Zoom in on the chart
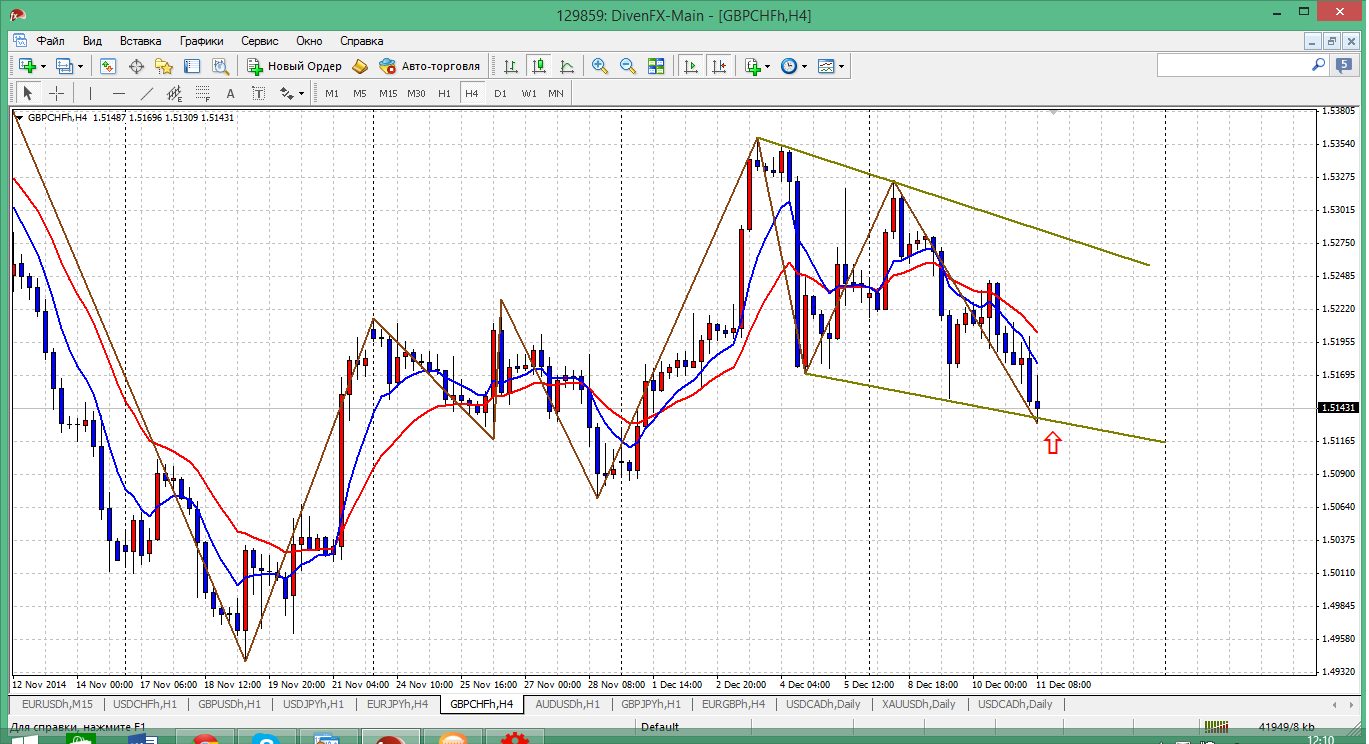 600,66
